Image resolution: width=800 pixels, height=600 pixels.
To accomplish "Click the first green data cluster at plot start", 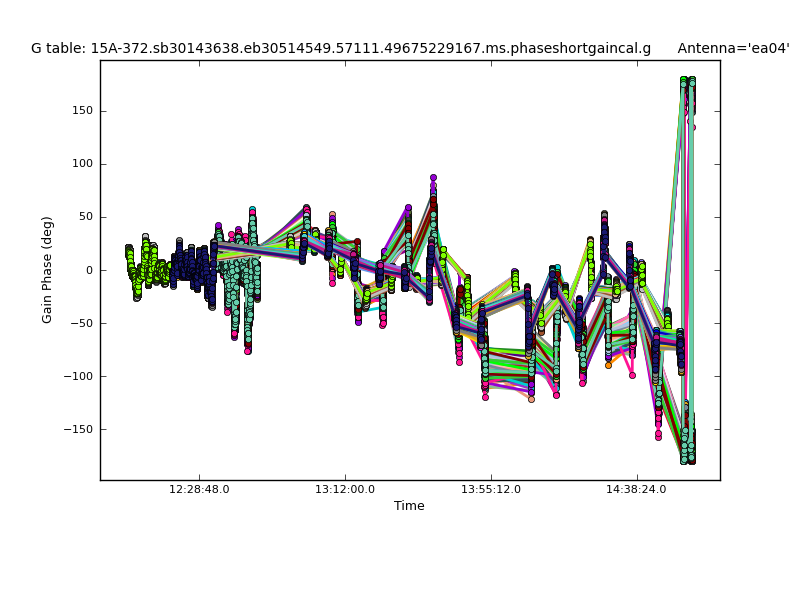I will pos(129,250).
